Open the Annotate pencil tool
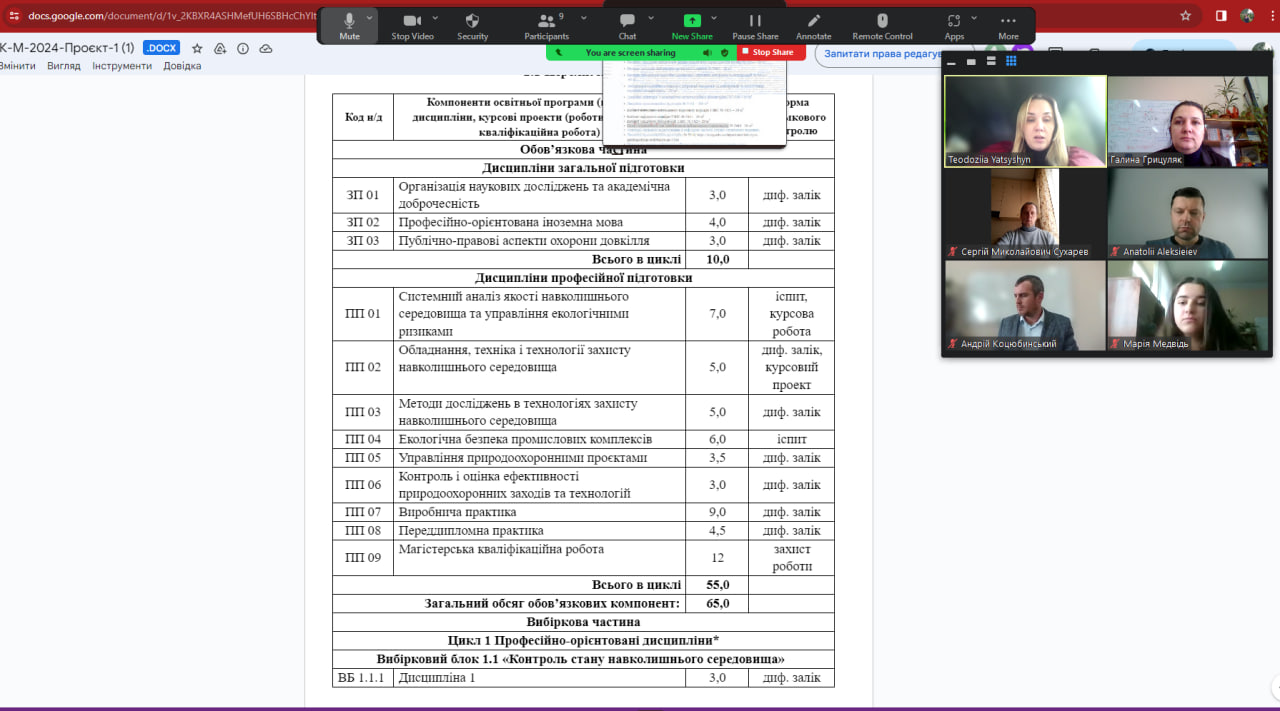The height and width of the screenshot is (711, 1280). (x=814, y=24)
